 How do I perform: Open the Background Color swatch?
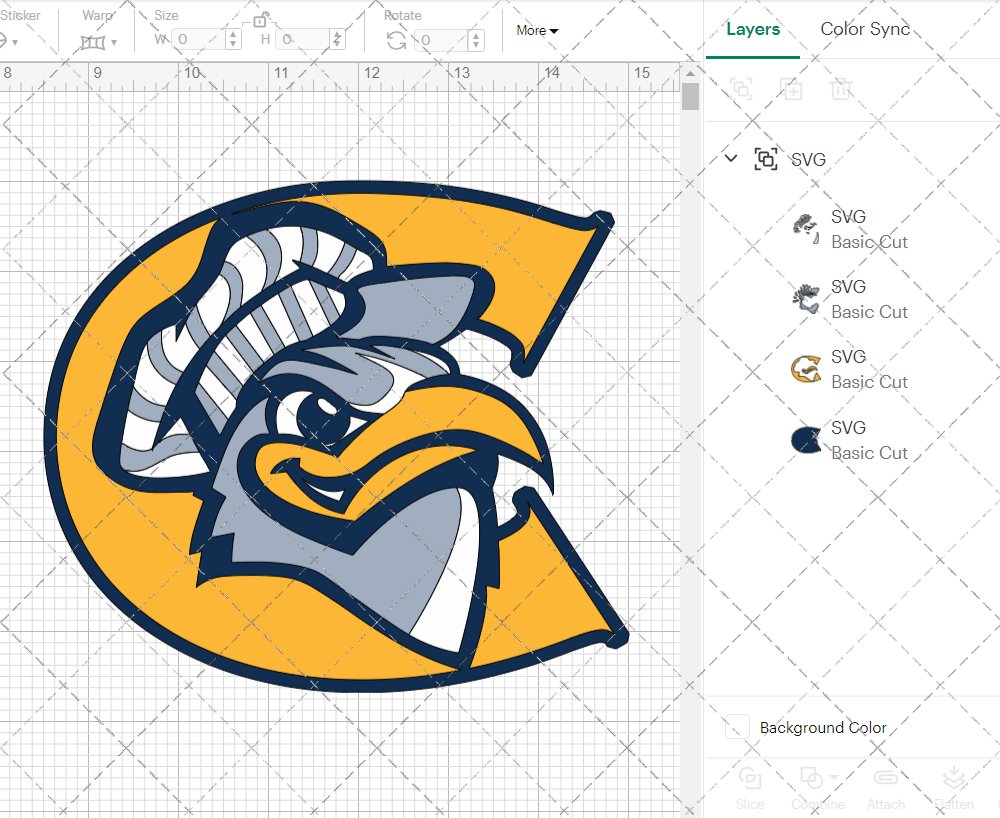pos(736,727)
